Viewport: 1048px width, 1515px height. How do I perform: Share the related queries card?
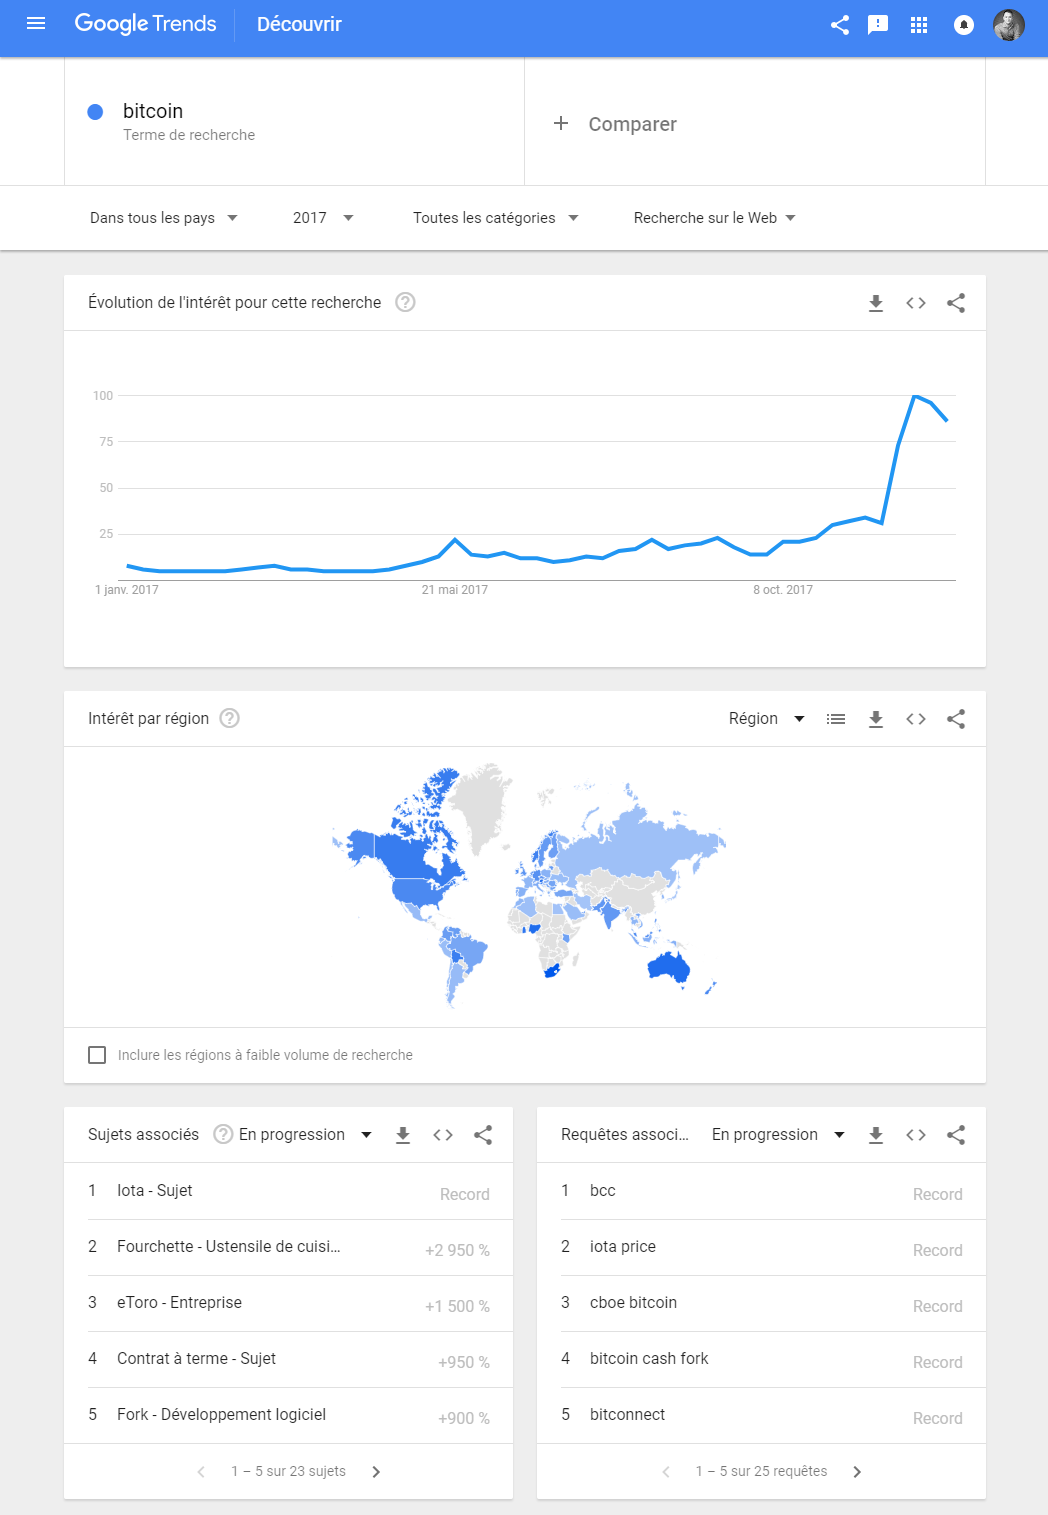[x=956, y=1135]
